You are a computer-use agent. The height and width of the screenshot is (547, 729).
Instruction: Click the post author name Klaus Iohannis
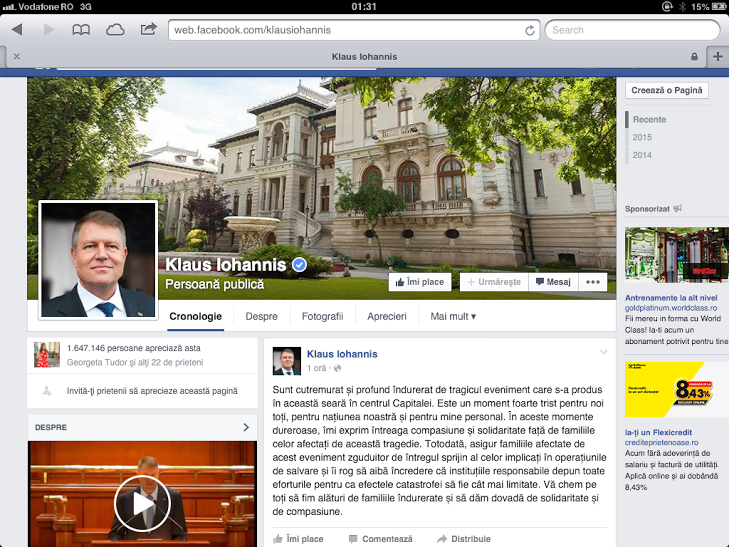pos(342,354)
